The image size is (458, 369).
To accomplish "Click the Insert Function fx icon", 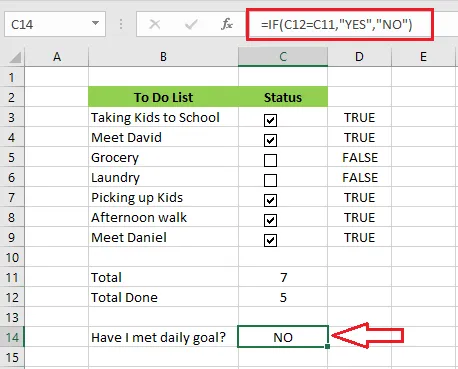I will point(227,24).
